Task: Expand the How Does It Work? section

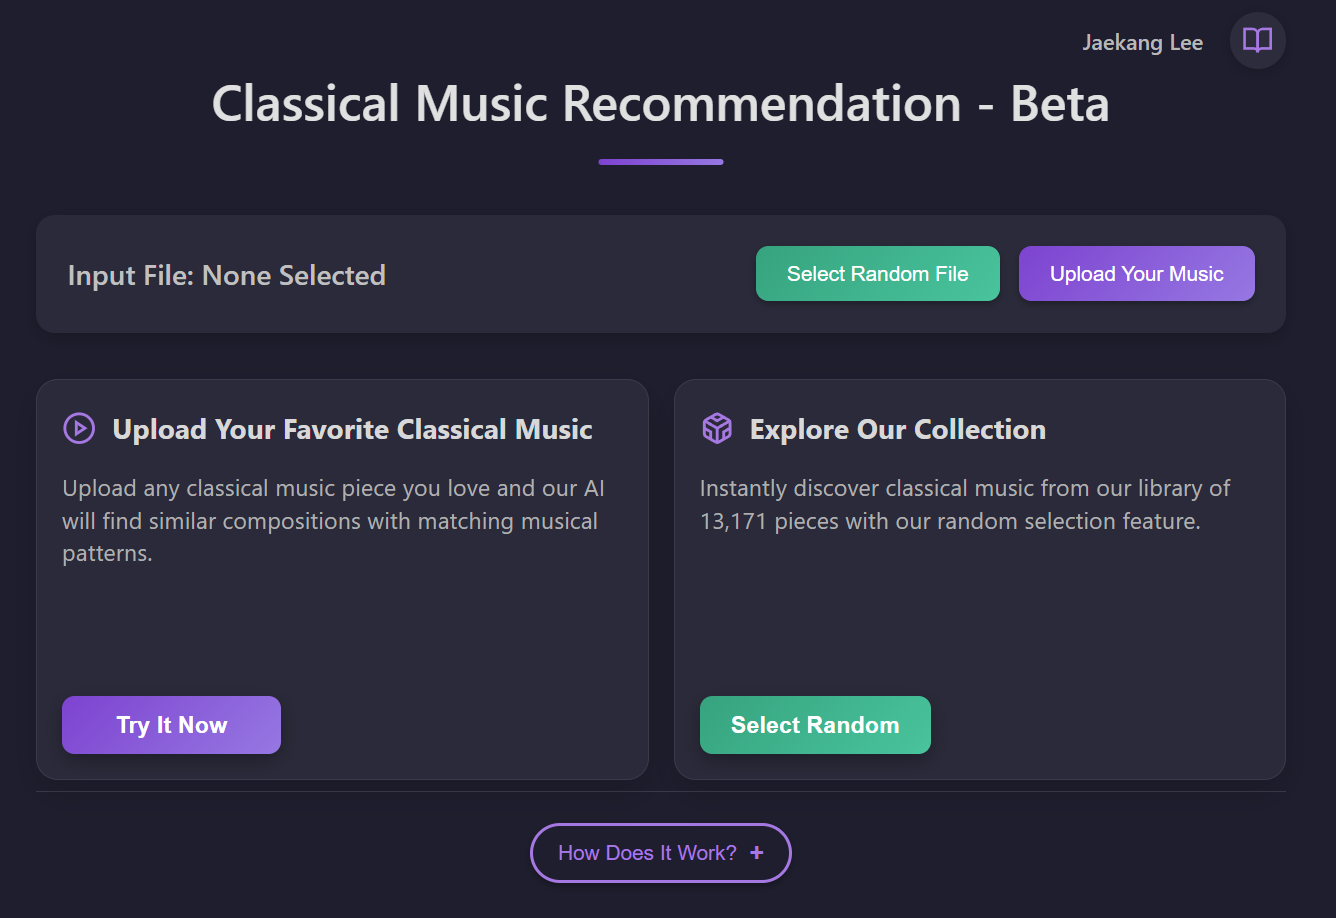Action: [x=661, y=853]
